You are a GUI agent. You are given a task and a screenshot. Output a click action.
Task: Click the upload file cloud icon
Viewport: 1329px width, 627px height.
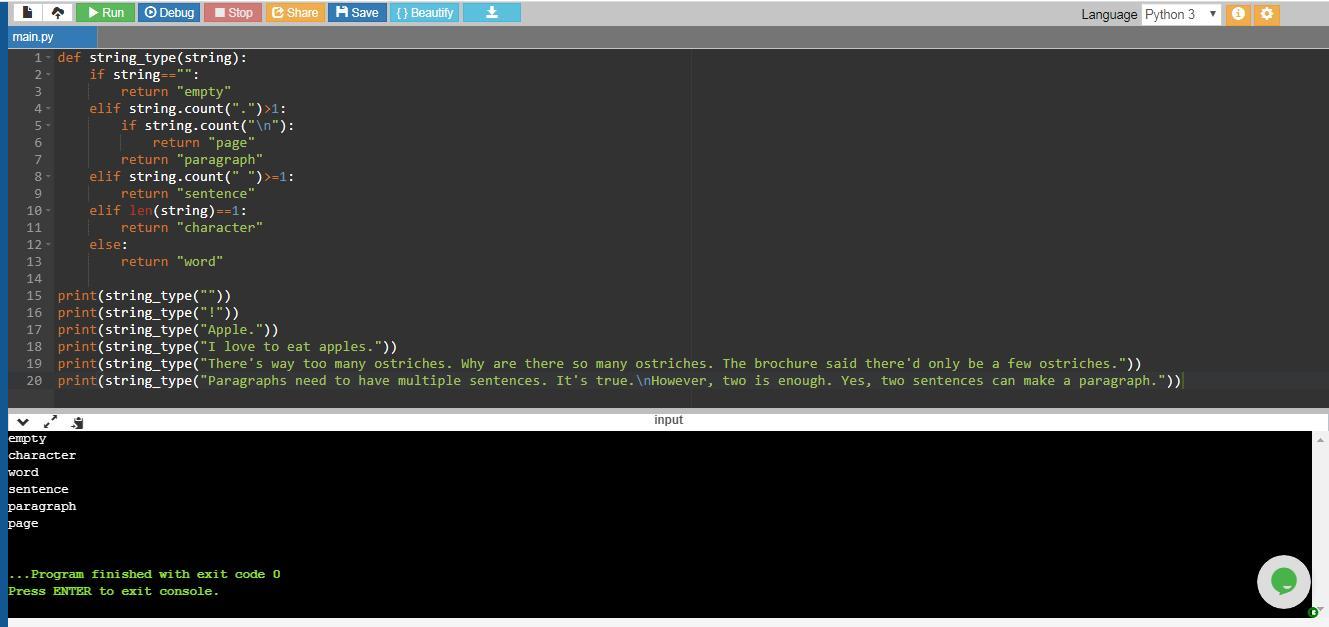58,13
